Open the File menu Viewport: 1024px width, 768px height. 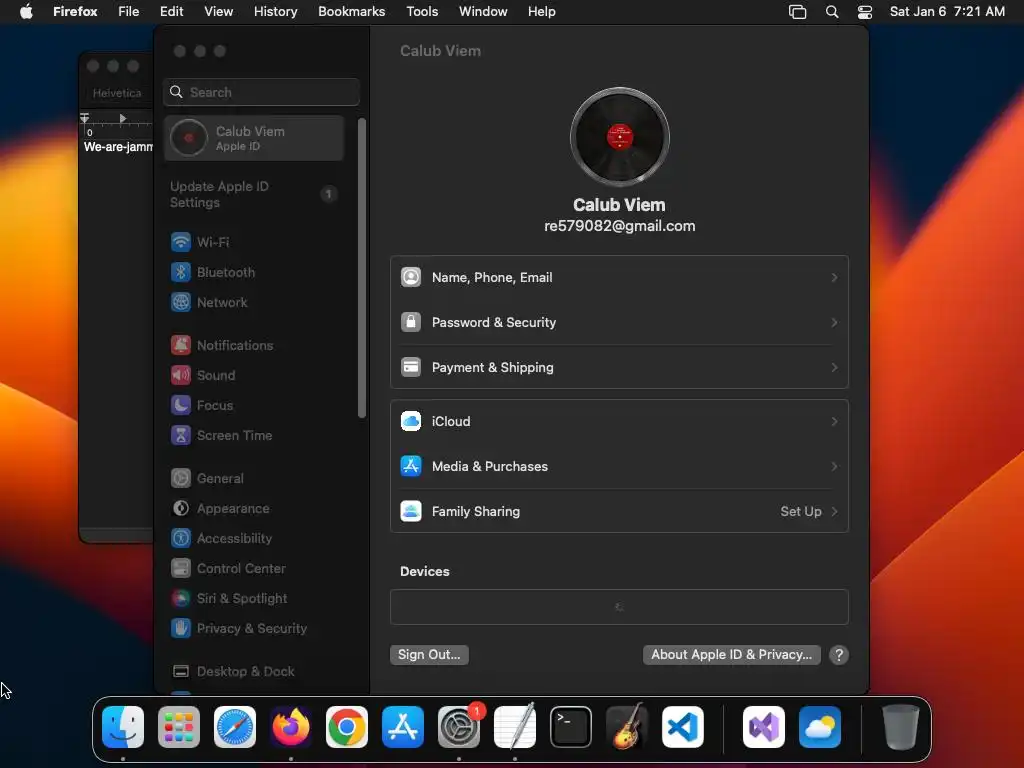click(x=129, y=12)
